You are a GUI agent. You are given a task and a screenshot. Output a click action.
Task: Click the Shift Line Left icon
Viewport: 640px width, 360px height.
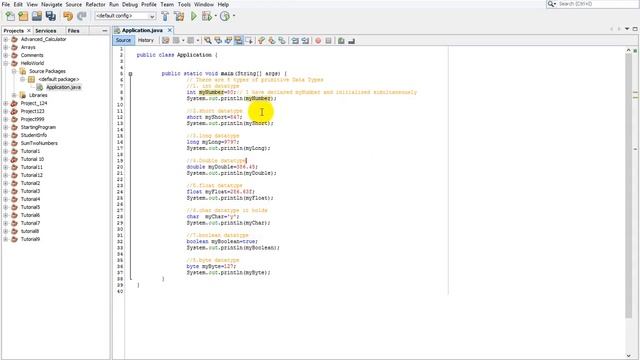pos(295,40)
